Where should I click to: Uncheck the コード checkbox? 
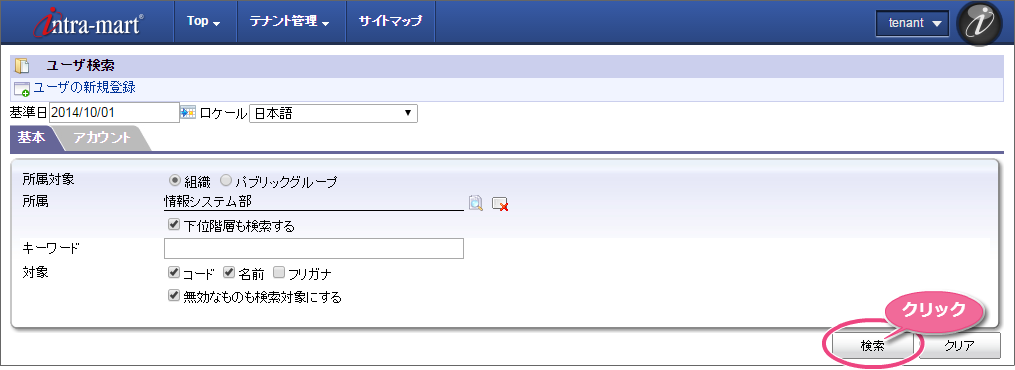click(x=173, y=272)
